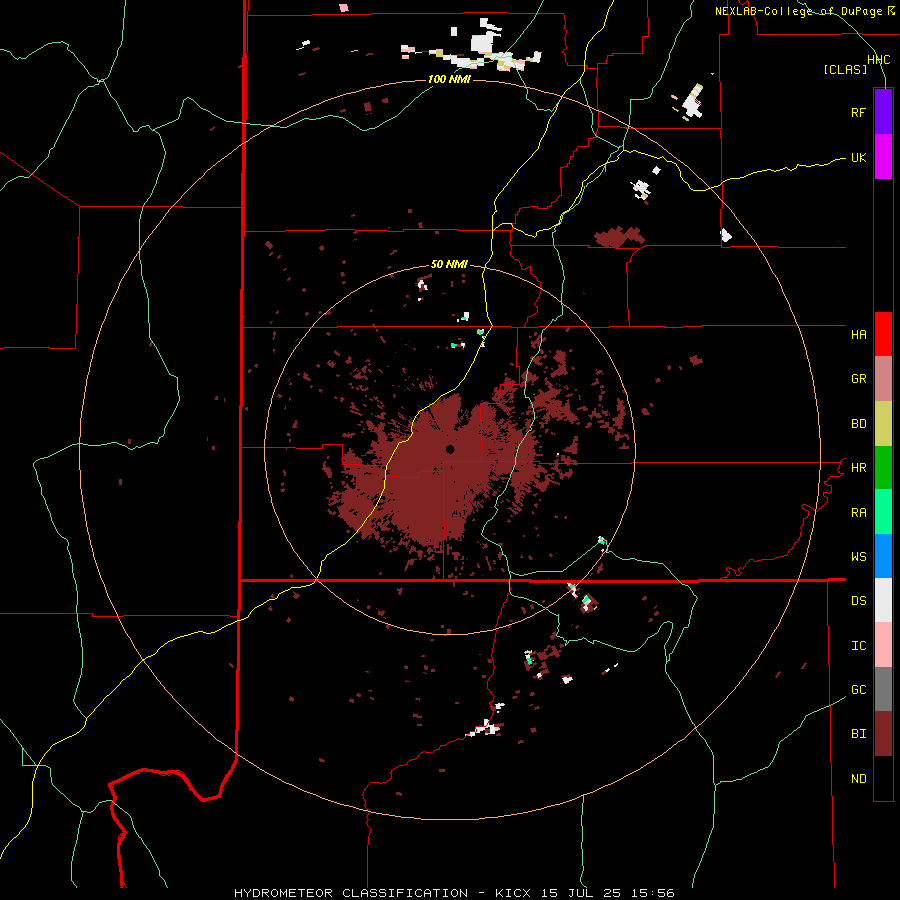Click the "100 NMI" range ring label
Image resolution: width=900 pixels, height=900 pixels.
coord(449,79)
